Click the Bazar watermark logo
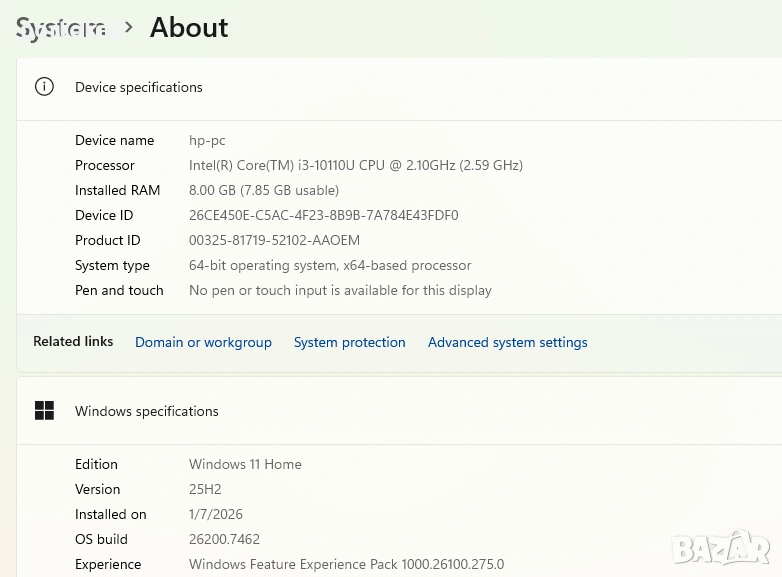The width and height of the screenshot is (782, 577). tap(721, 548)
